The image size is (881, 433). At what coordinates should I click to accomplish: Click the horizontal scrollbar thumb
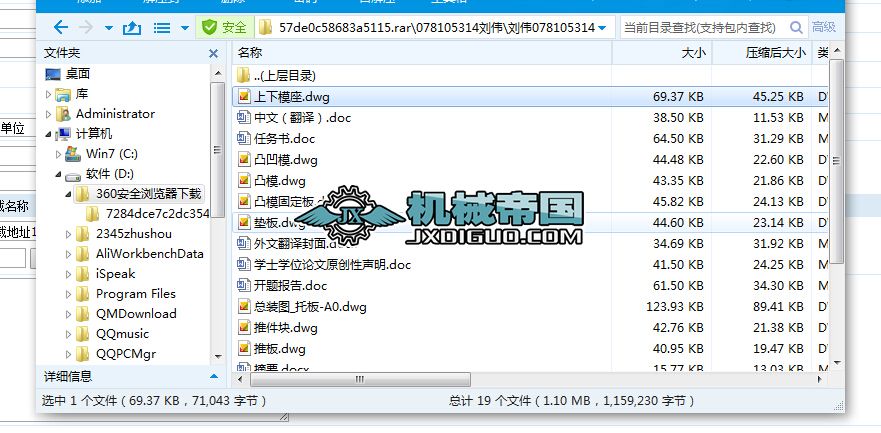[360, 380]
